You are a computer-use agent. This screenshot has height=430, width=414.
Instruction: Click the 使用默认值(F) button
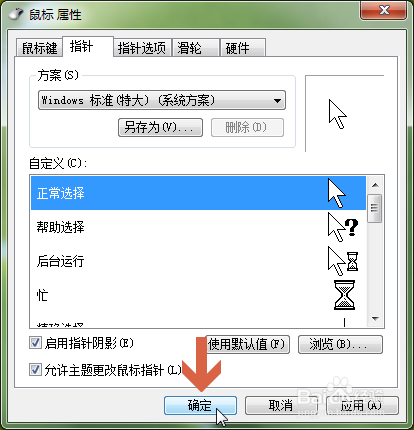click(x=247, y=344)
